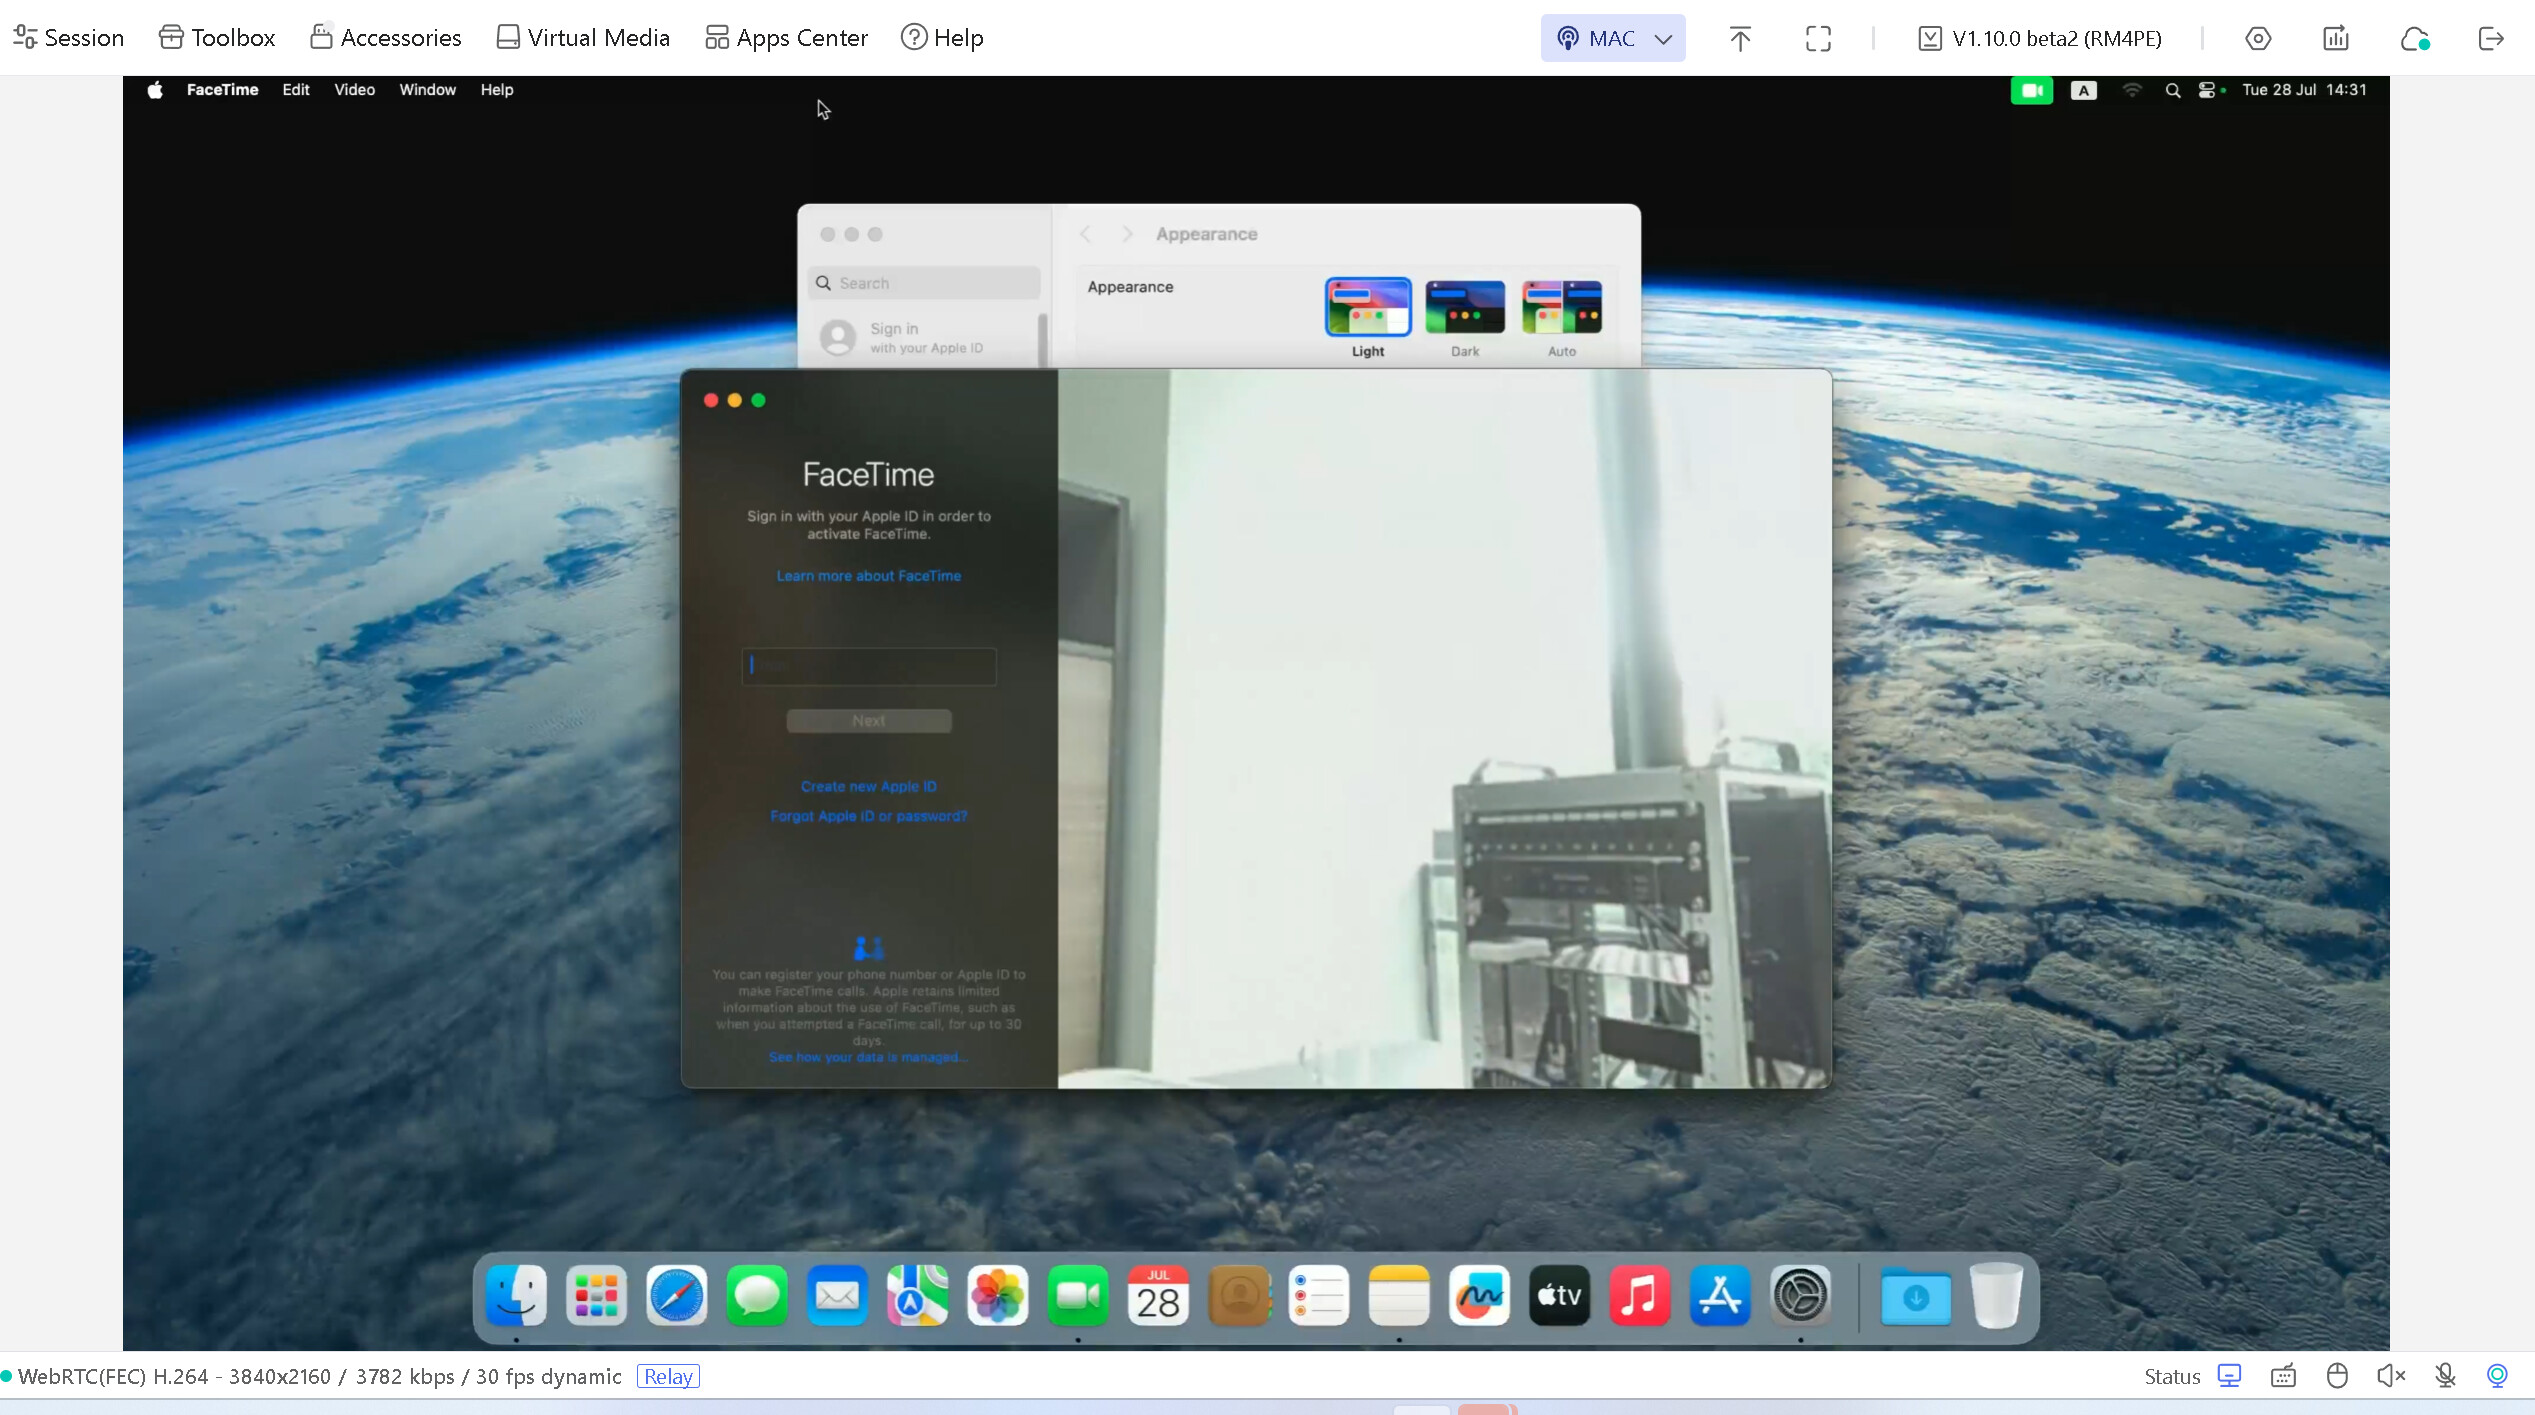This screenshot has height=1415, width=2535.
Task: Focus the Apple ID field in FaceTime
Action: [869, 666]
